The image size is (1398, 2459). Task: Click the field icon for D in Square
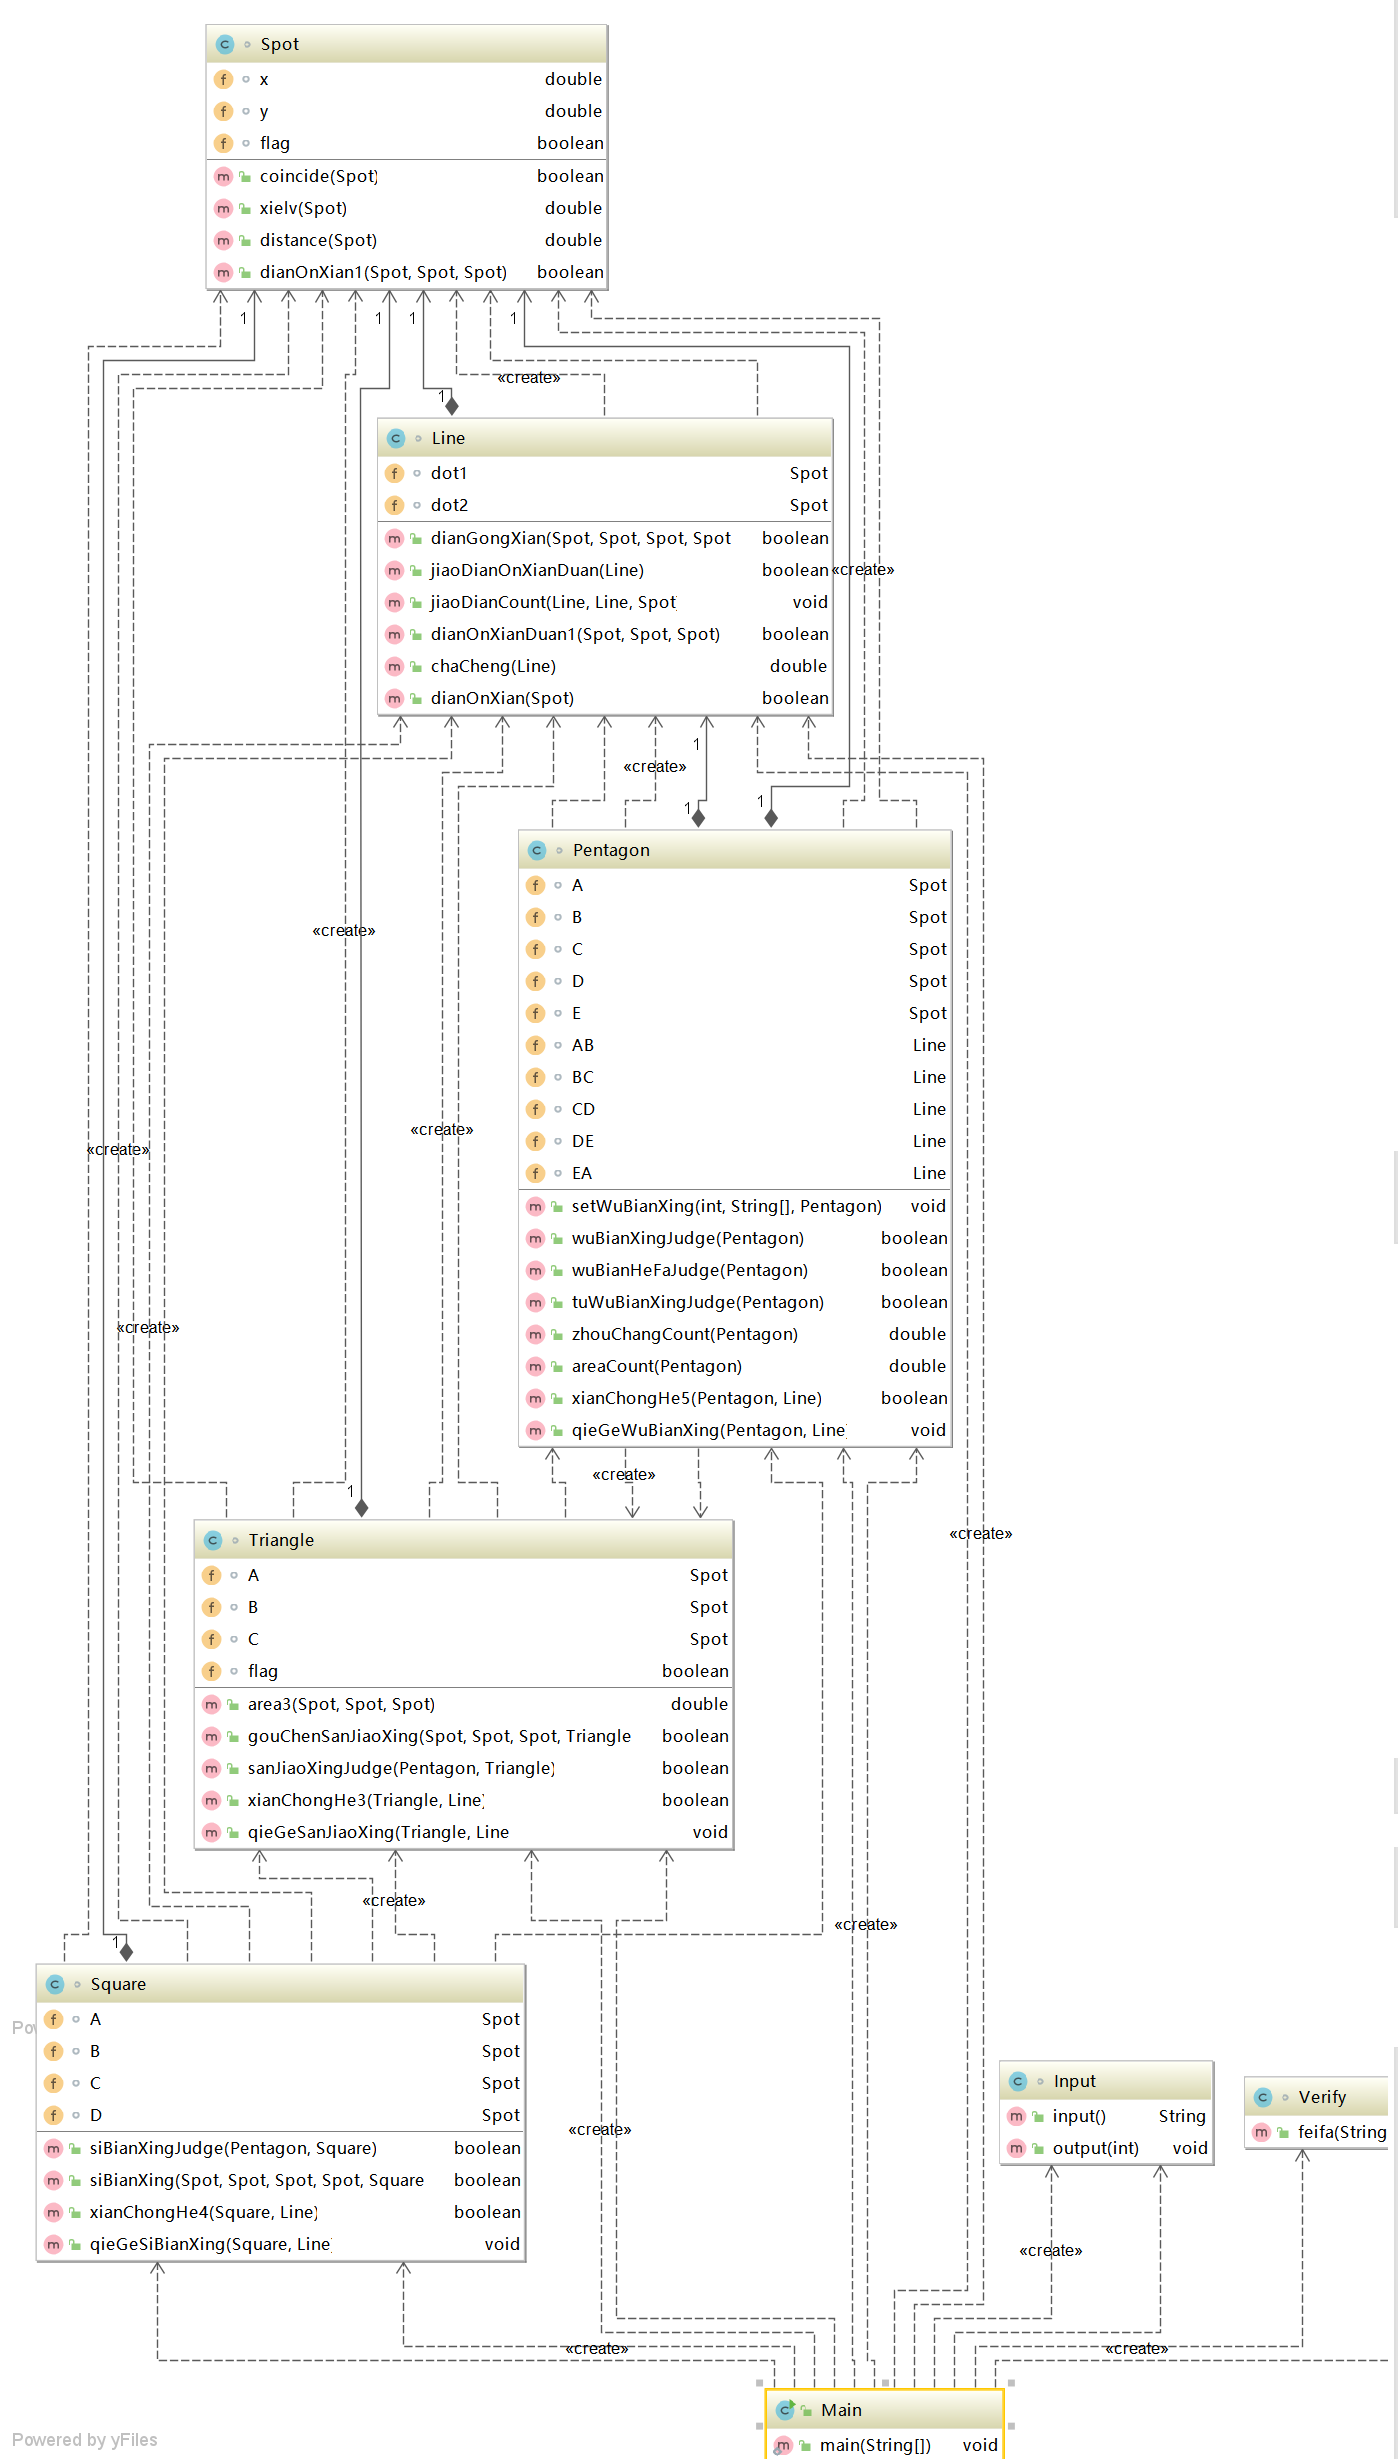point(54,2115)
